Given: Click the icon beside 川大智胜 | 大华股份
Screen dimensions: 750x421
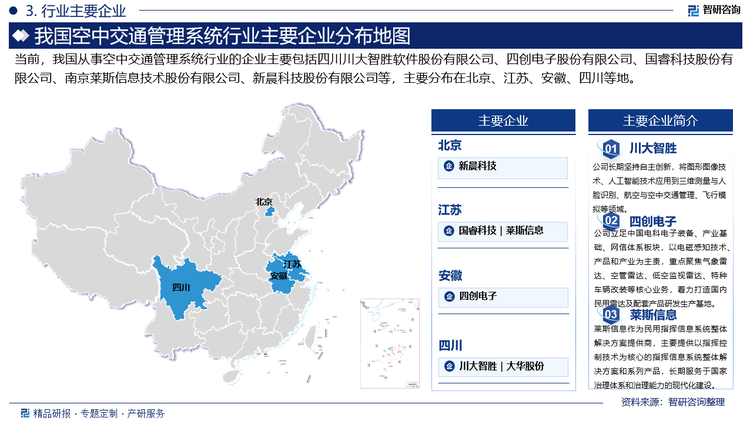Looking at the screenshot, I should click(449, 366).
